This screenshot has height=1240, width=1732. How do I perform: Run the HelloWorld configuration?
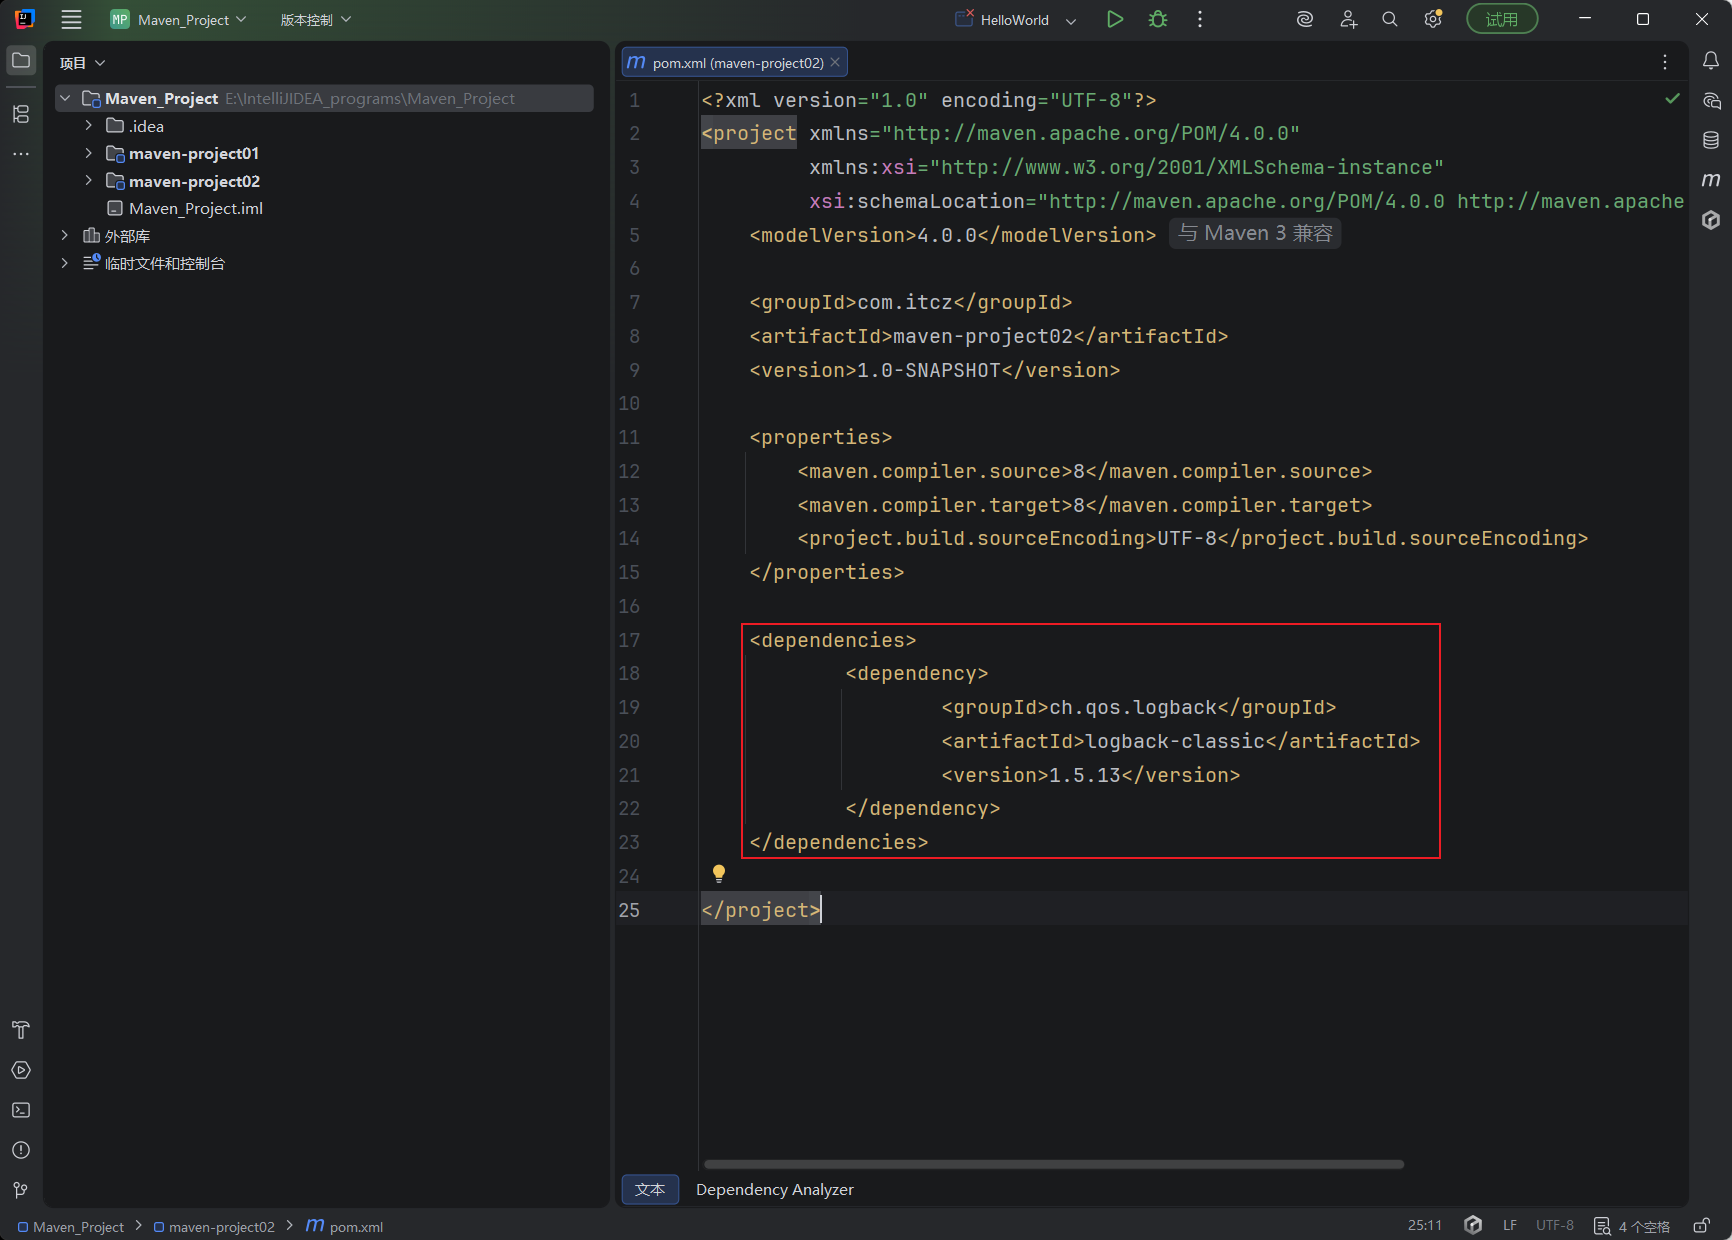(1115, 19)
